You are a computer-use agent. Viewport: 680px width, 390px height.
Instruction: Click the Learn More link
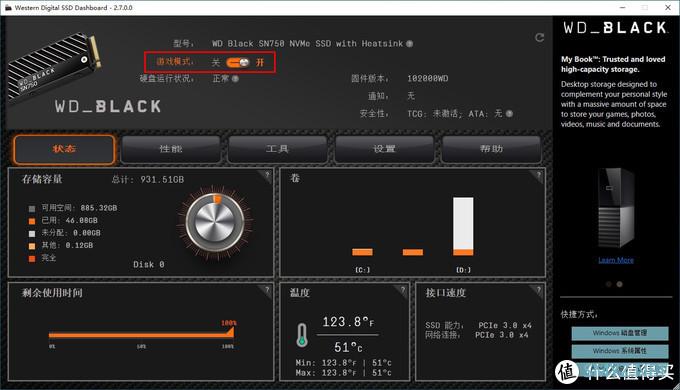(616, 260)
